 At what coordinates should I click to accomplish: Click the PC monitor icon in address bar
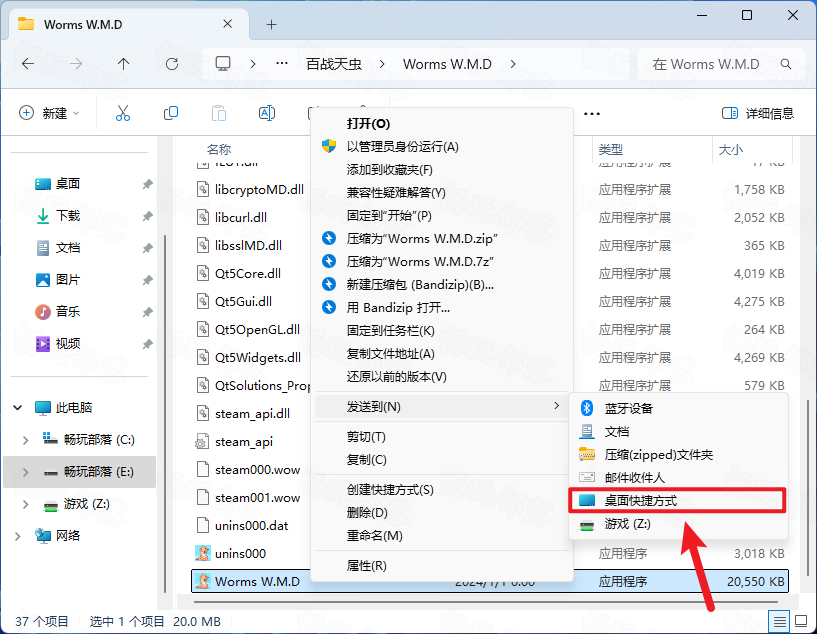tap(223, 64)
